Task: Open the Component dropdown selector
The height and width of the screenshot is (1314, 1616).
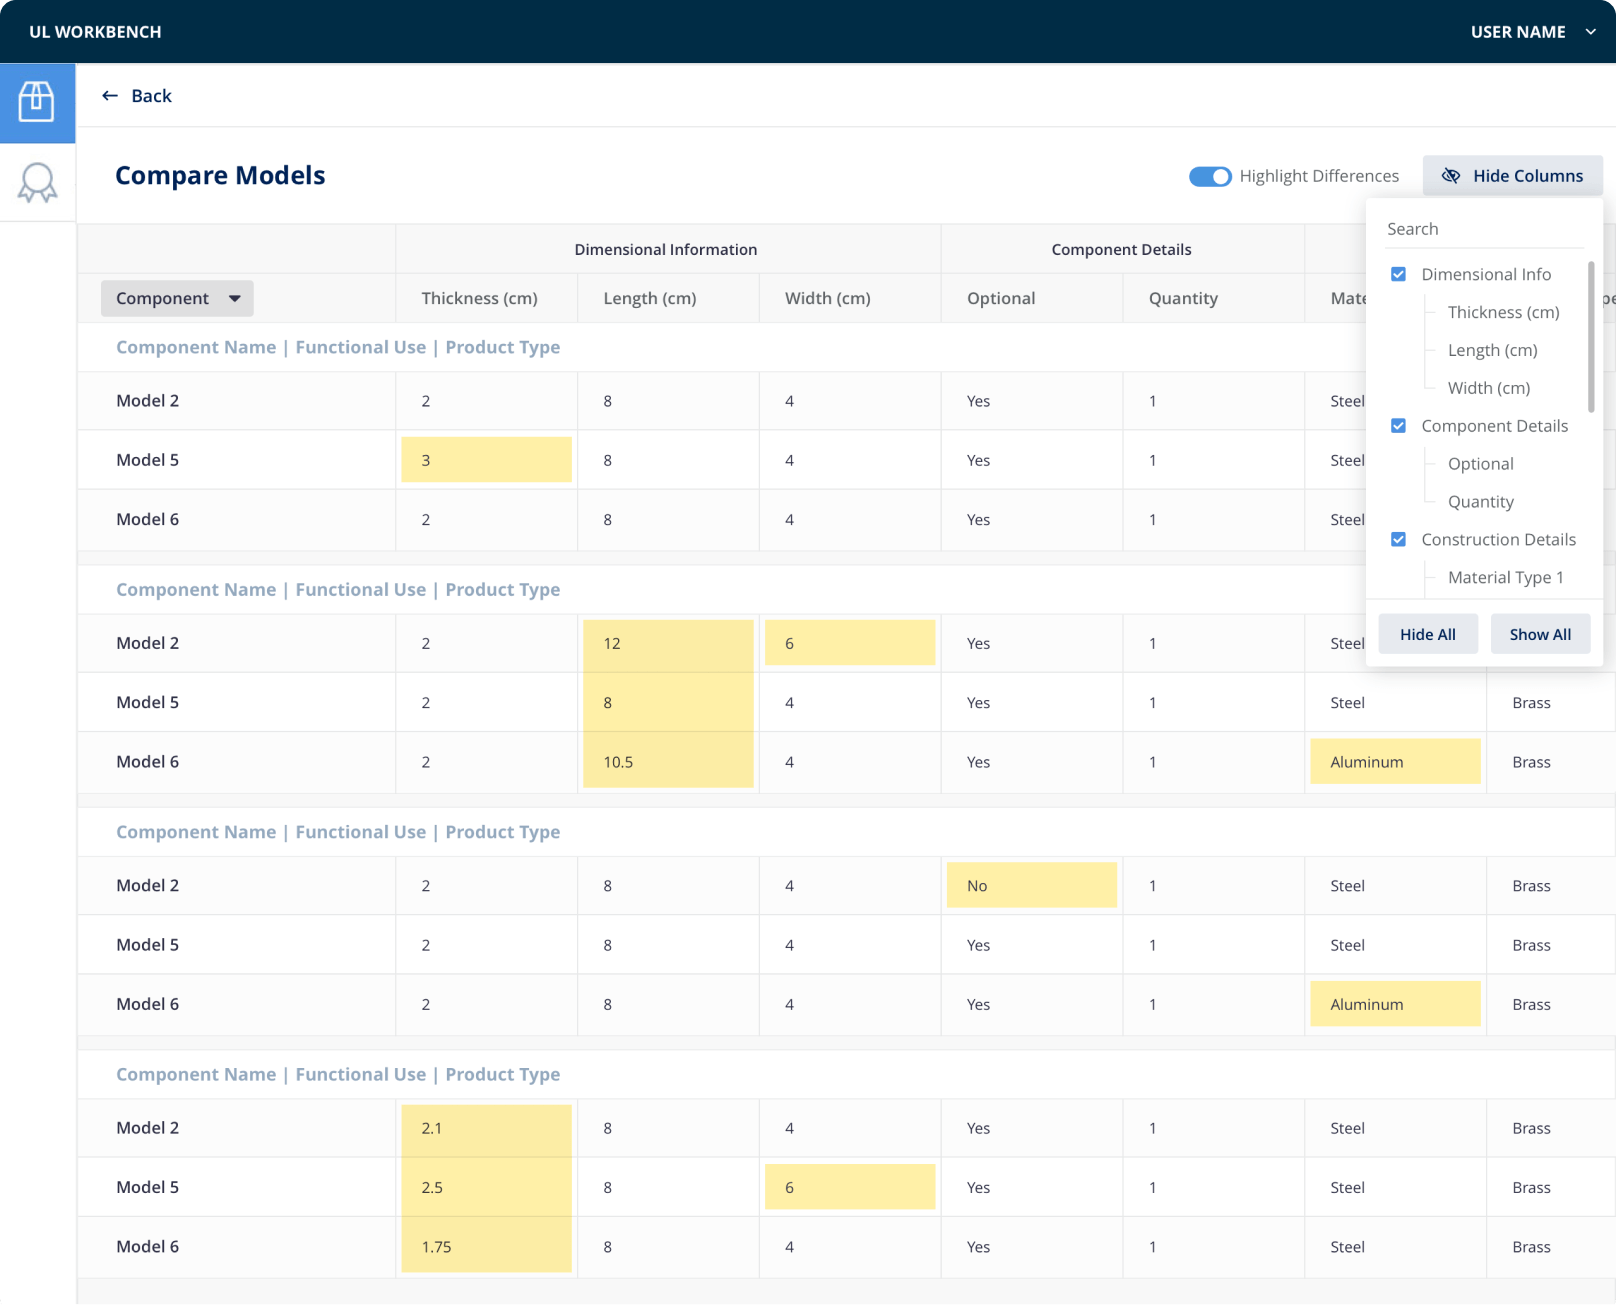Action: [x=177, y=298]
